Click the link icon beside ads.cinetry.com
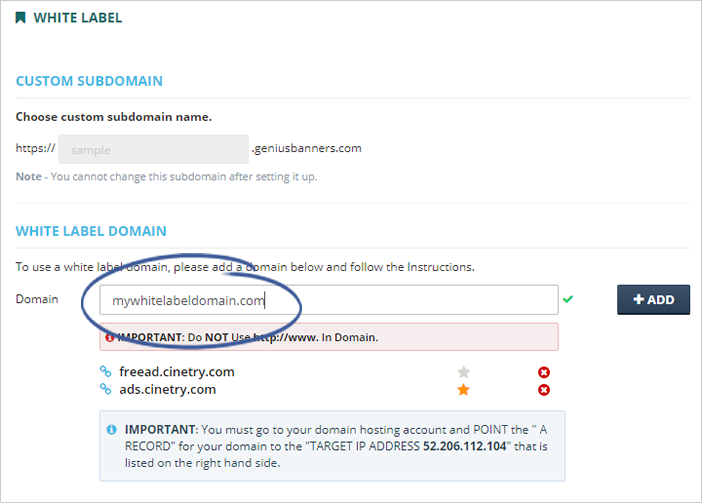This screenshot has height=503, width=702. click(x=105, y=390)
